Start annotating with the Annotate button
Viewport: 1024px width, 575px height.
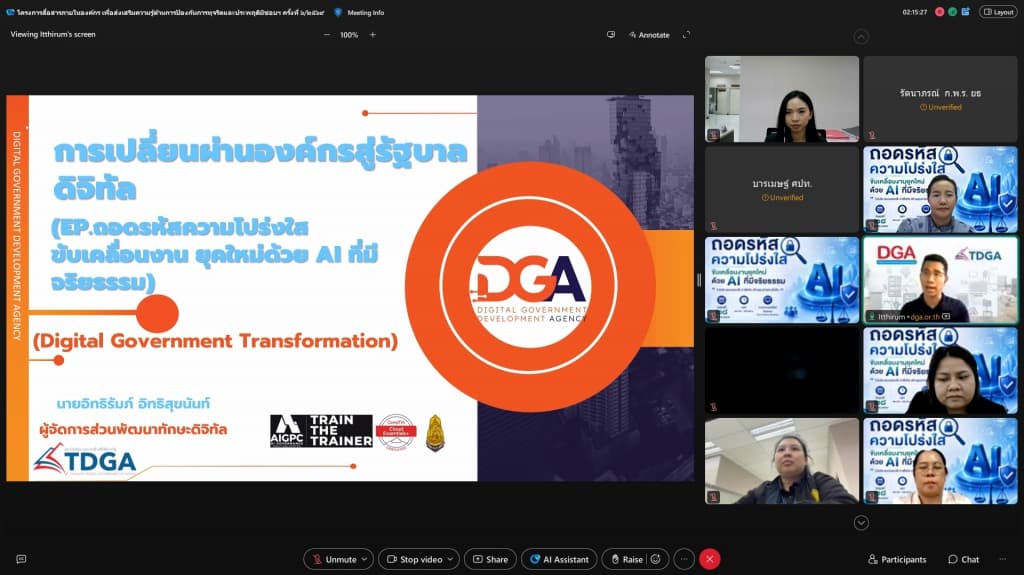tap(649, 35)
